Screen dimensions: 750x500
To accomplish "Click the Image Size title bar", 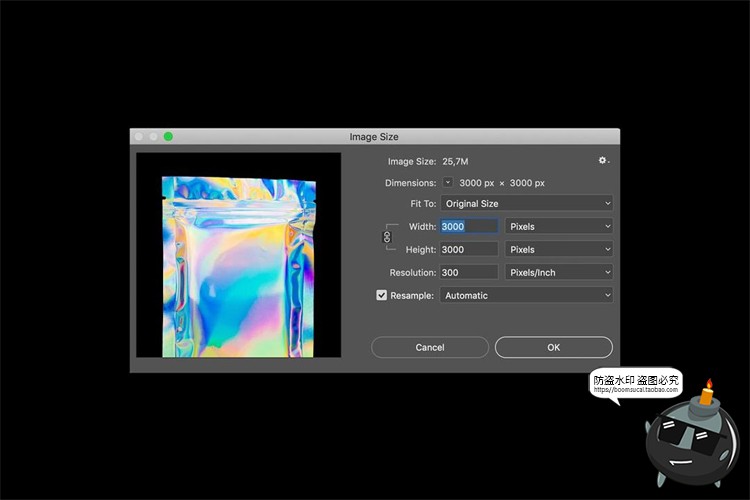I will (375, 137).
